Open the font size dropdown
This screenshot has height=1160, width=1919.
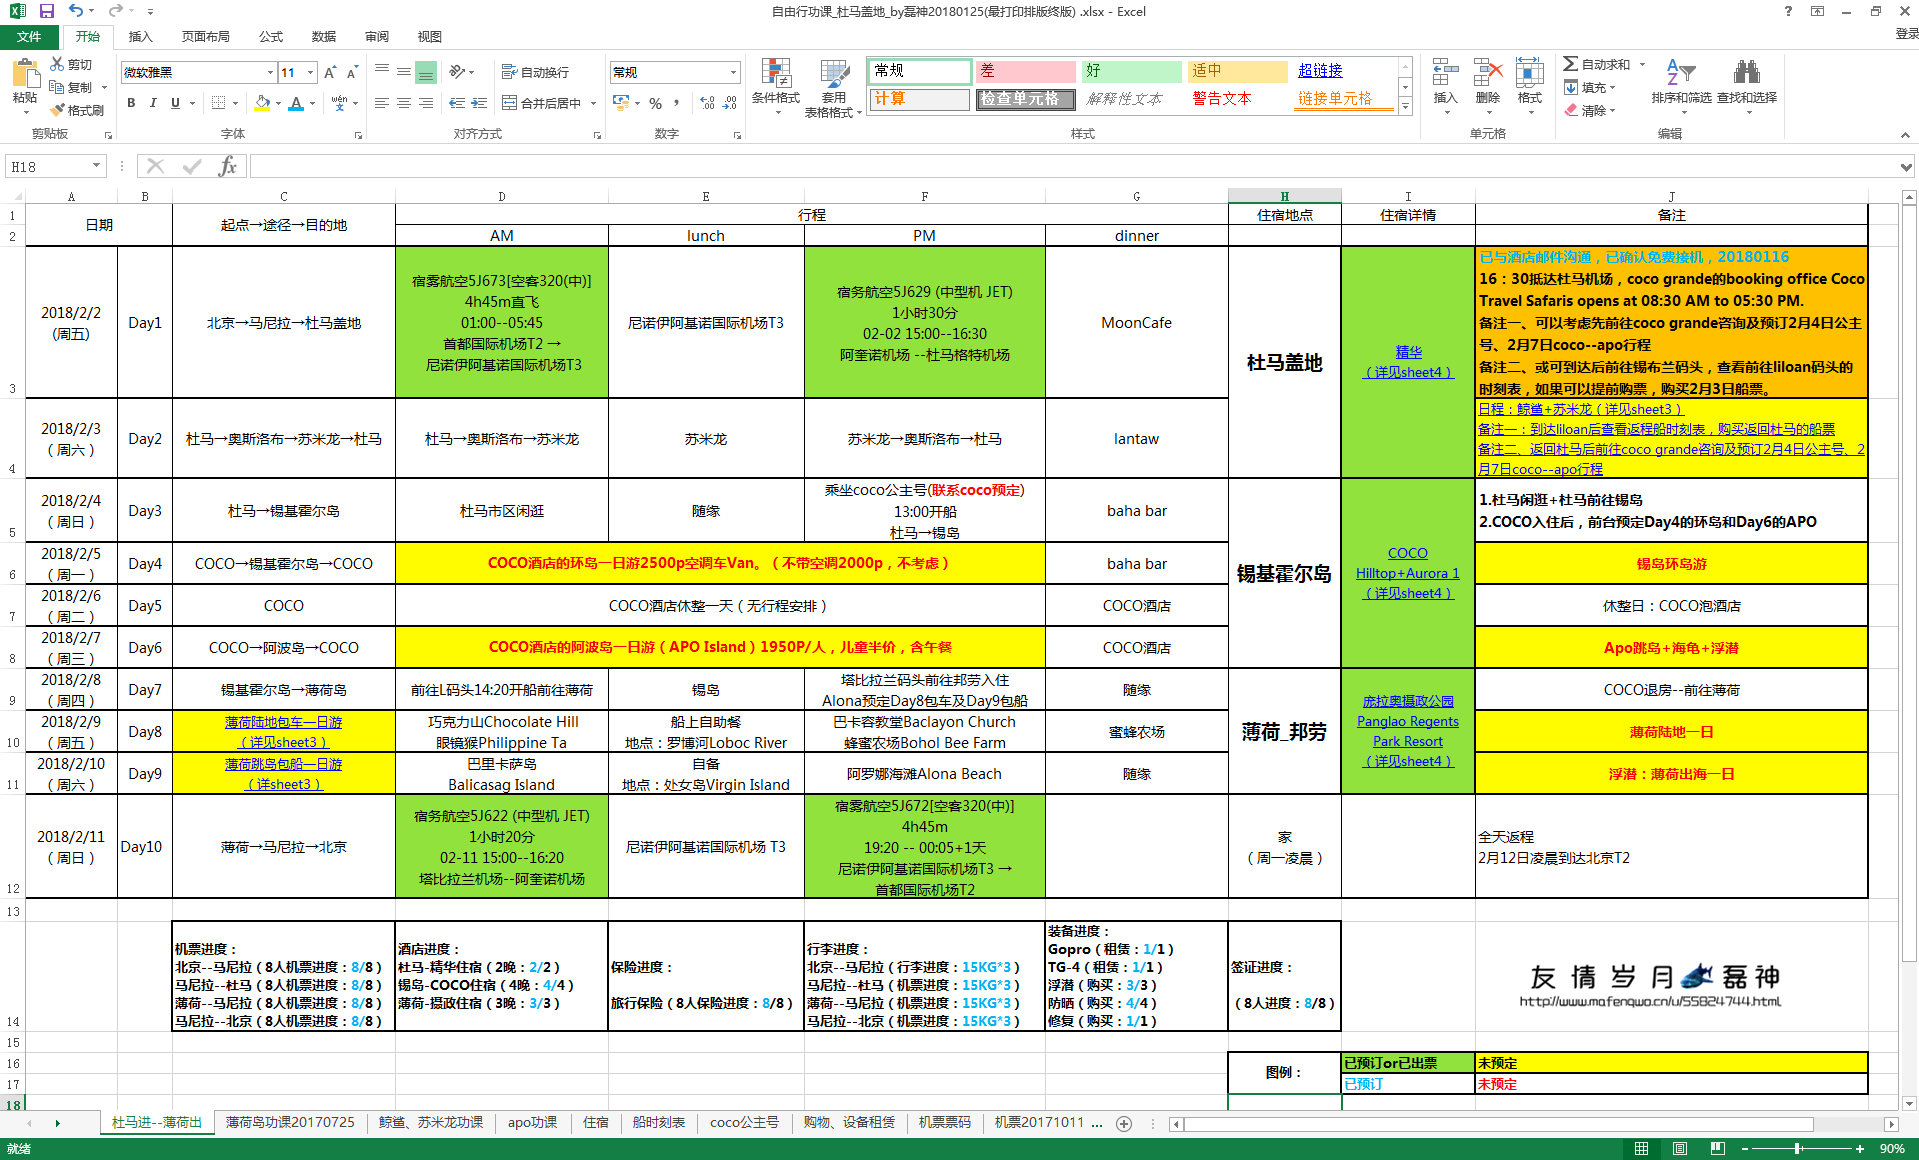coord(311,72)
